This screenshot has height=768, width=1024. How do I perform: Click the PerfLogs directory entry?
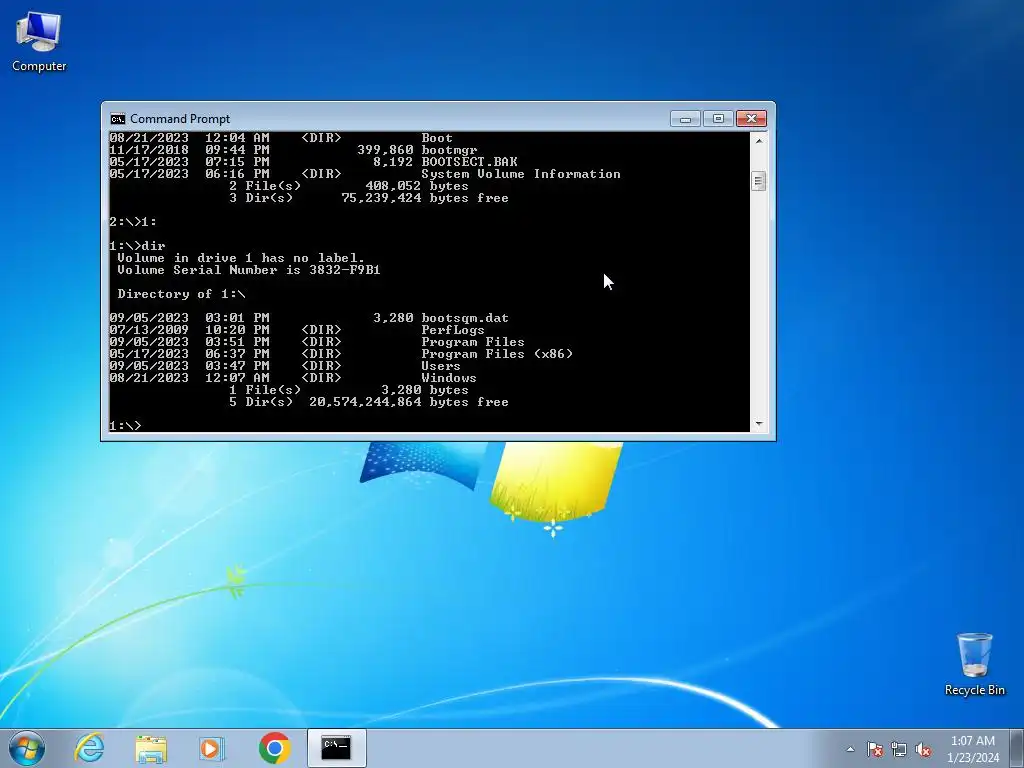[x=453, y=330]
